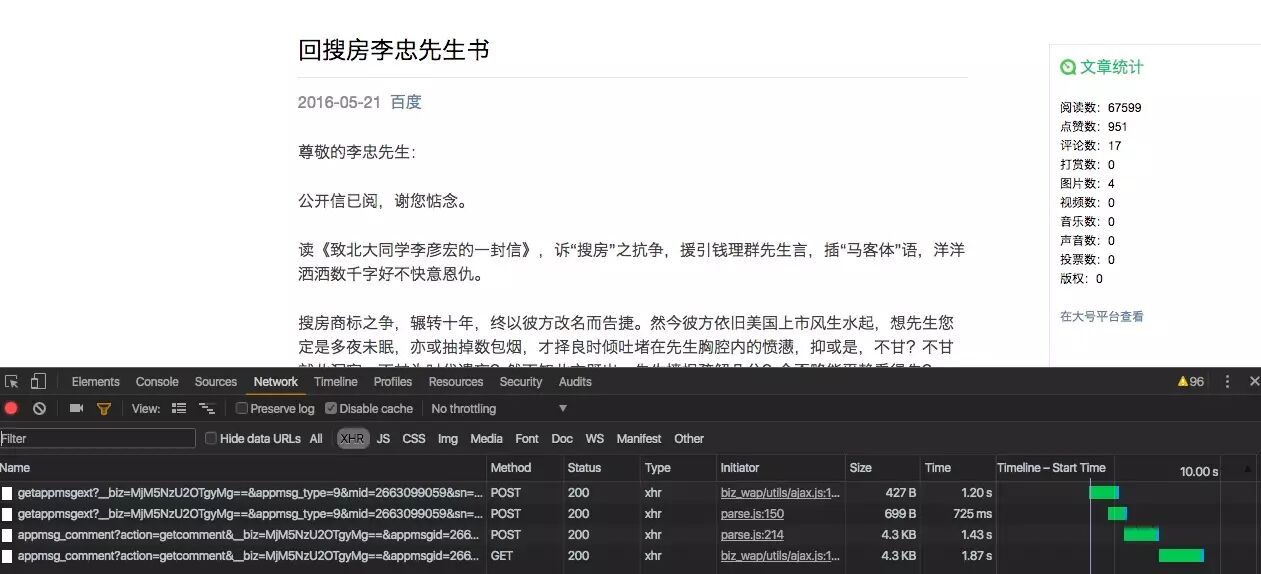Uncheck the Disable cache checkbox
The width and height of the screenshot is (1261, 574).
coord(331,408)
